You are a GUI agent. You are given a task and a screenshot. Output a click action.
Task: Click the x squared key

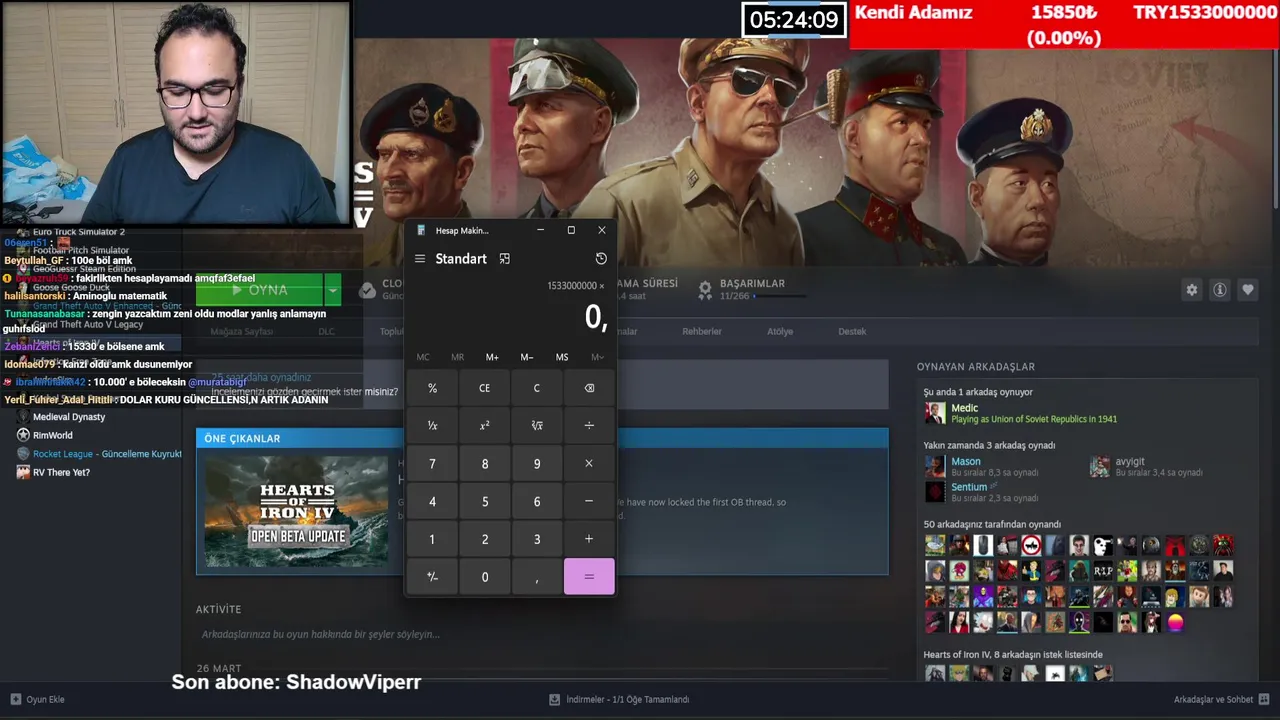coord(484,426)
